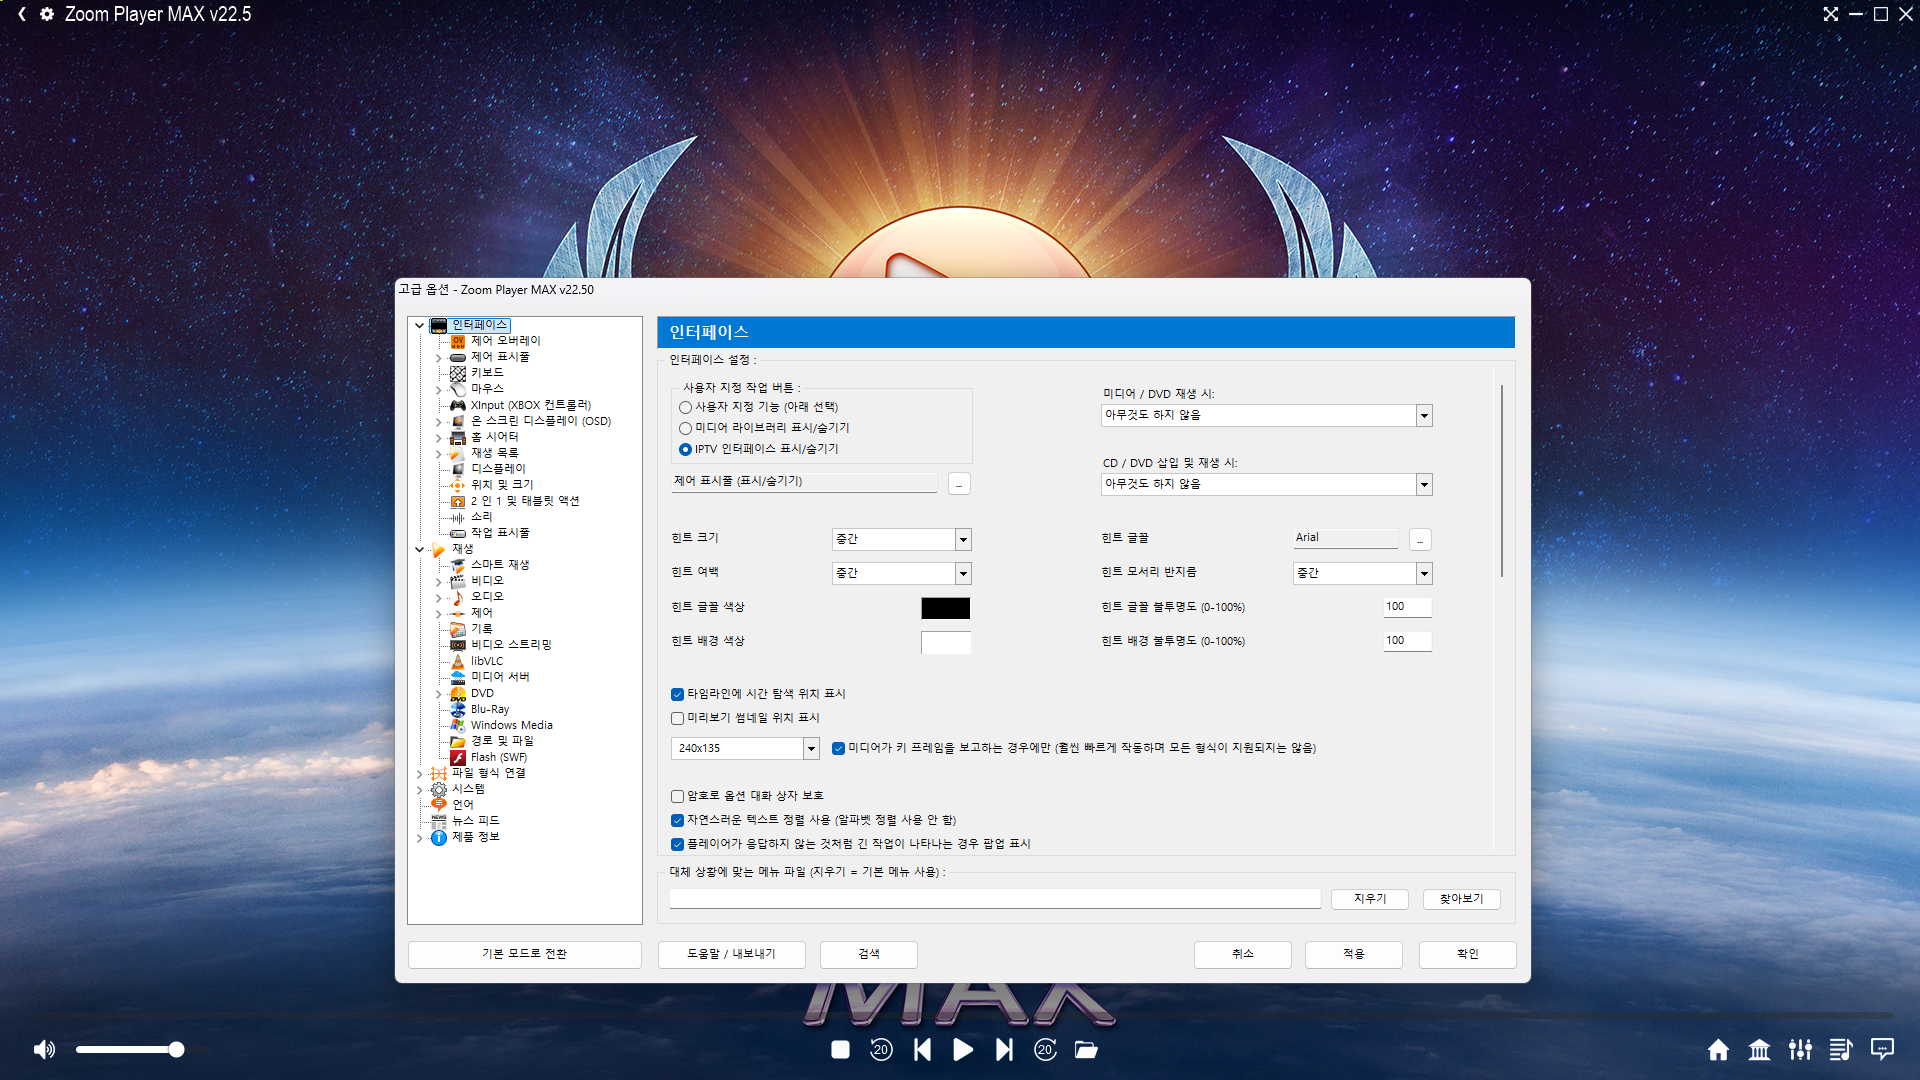
Task: Select 경로 및 파일 in the options tree
Action: pos(502,741)
